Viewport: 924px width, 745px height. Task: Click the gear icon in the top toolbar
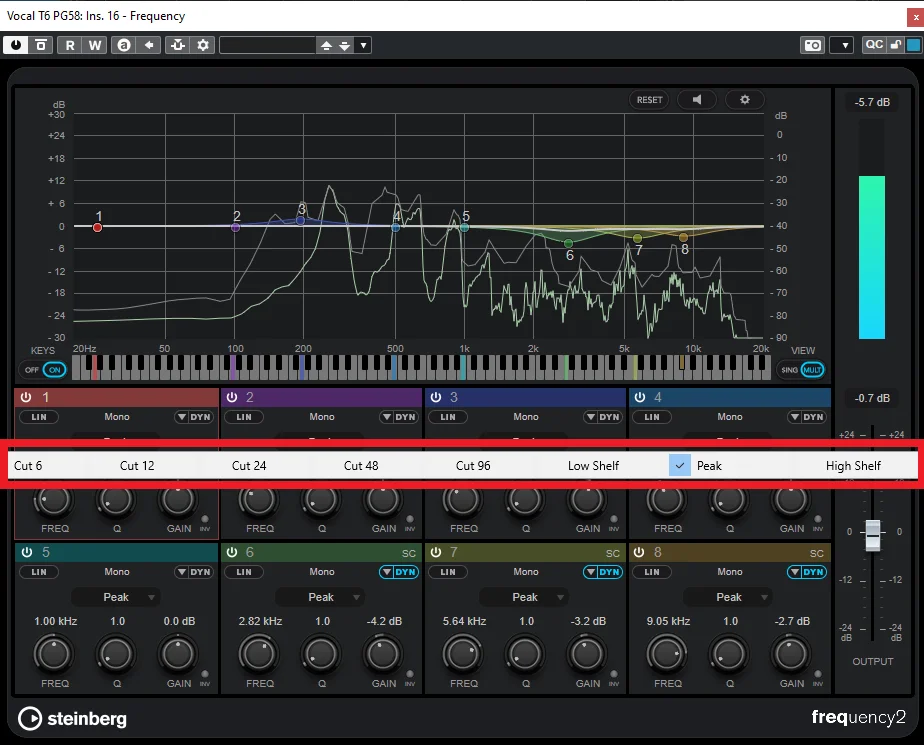point(203,45)
